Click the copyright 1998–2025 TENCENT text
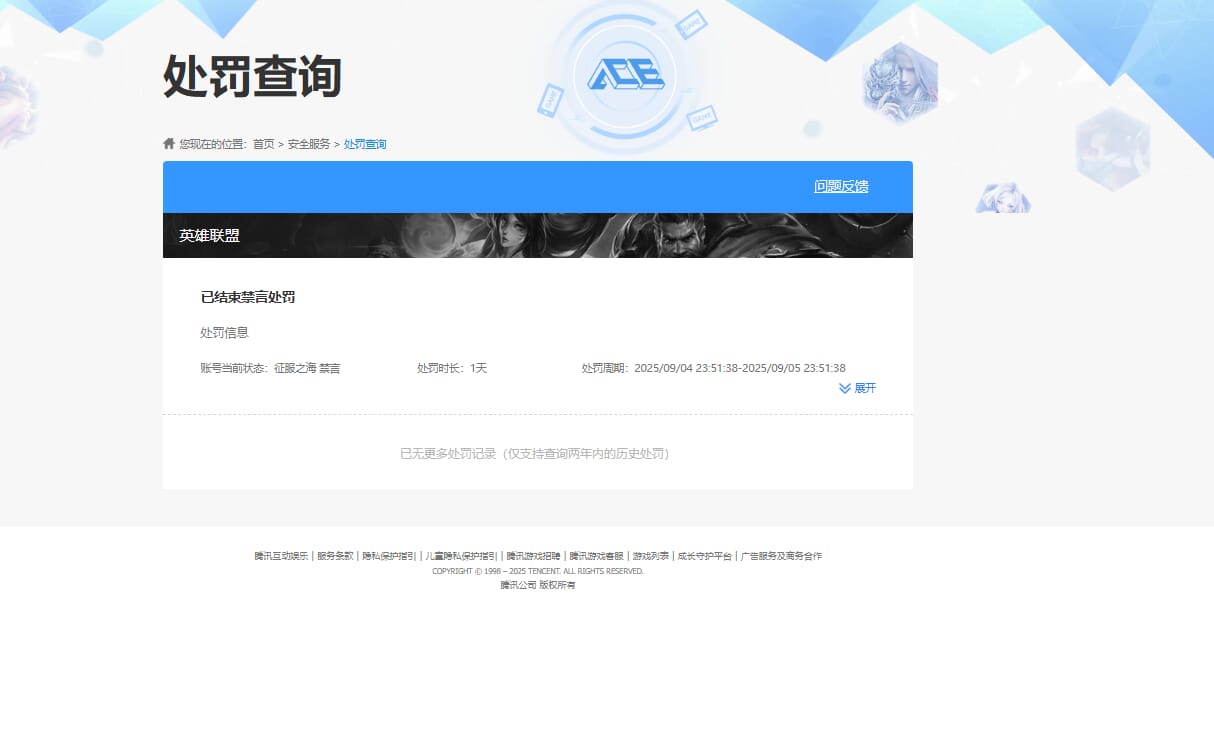 [538, 571]
